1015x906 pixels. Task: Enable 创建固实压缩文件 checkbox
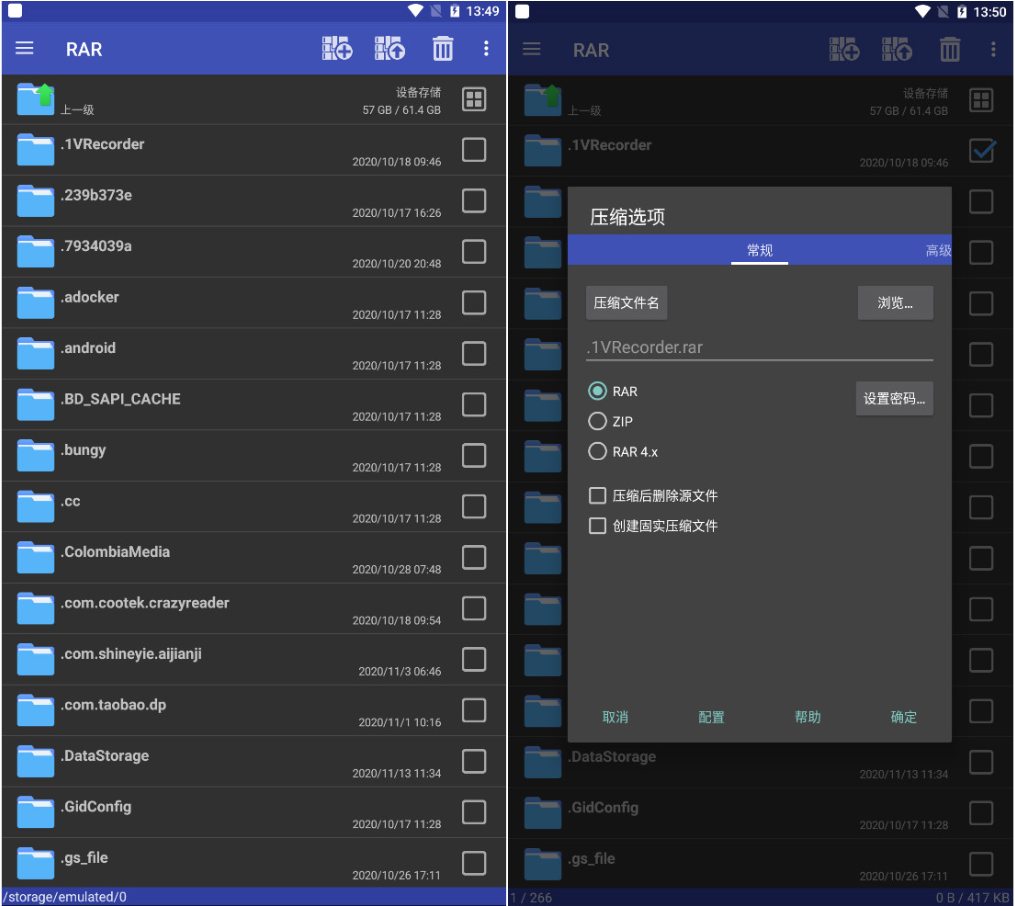point(597,525)
